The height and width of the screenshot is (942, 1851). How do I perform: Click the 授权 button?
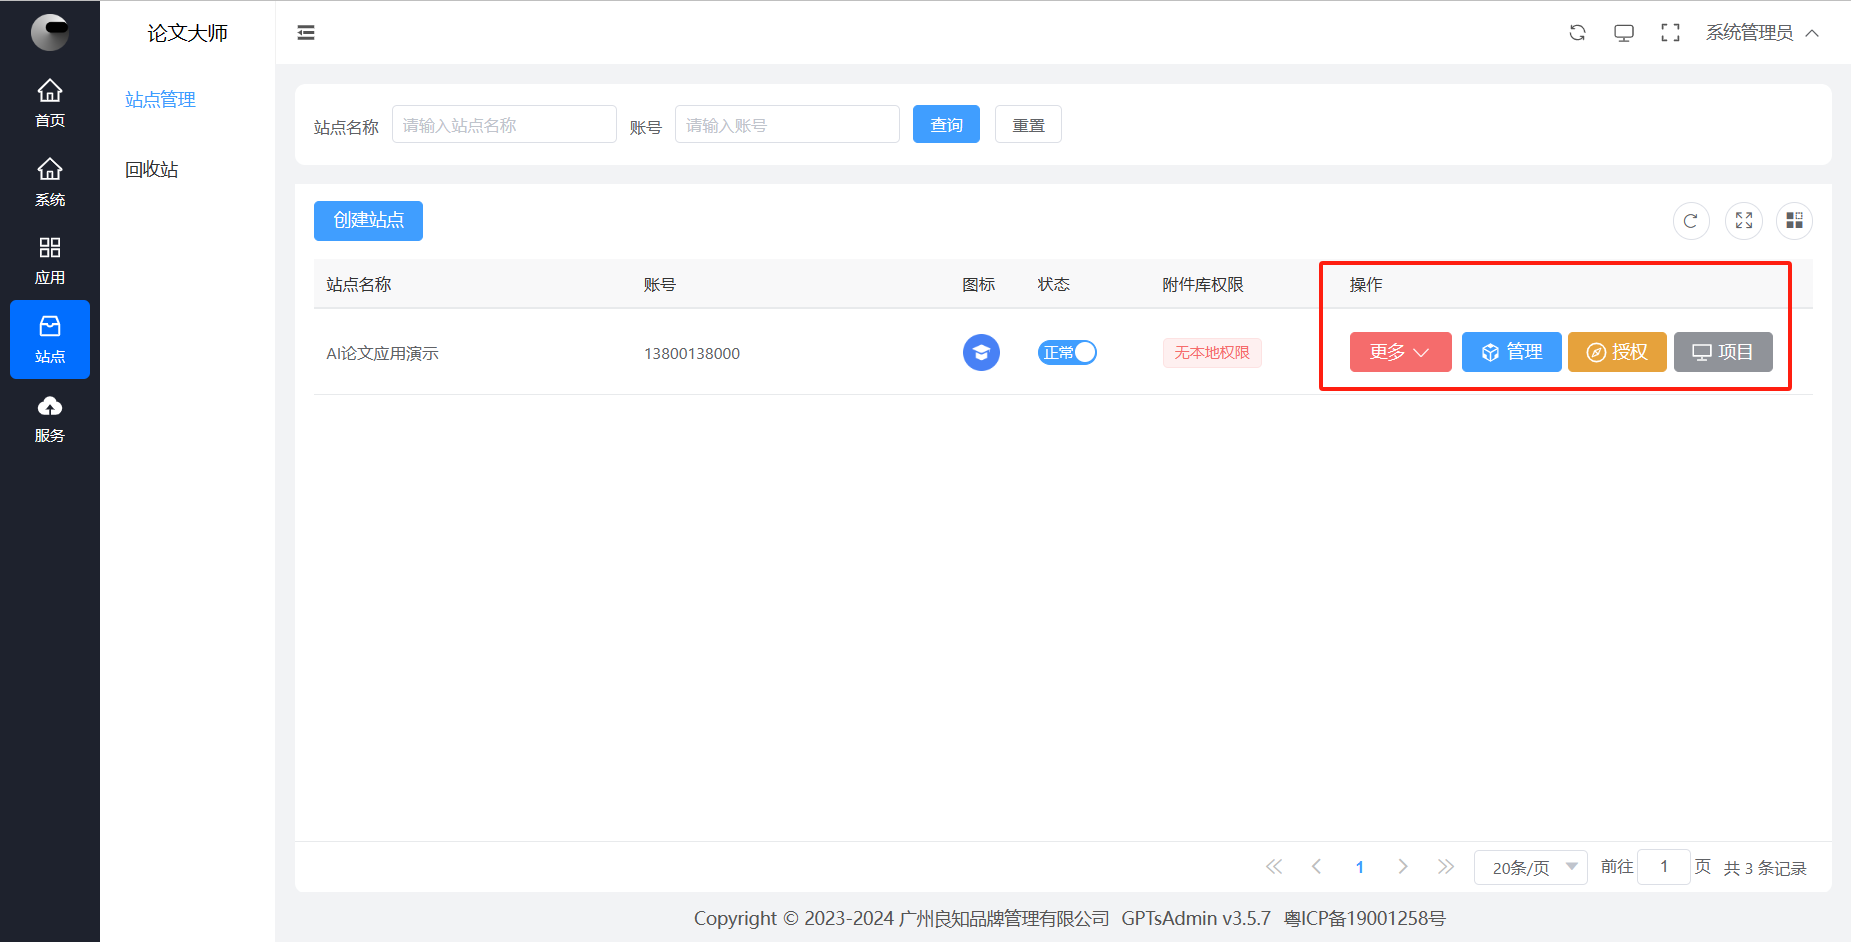[1617, 352]
